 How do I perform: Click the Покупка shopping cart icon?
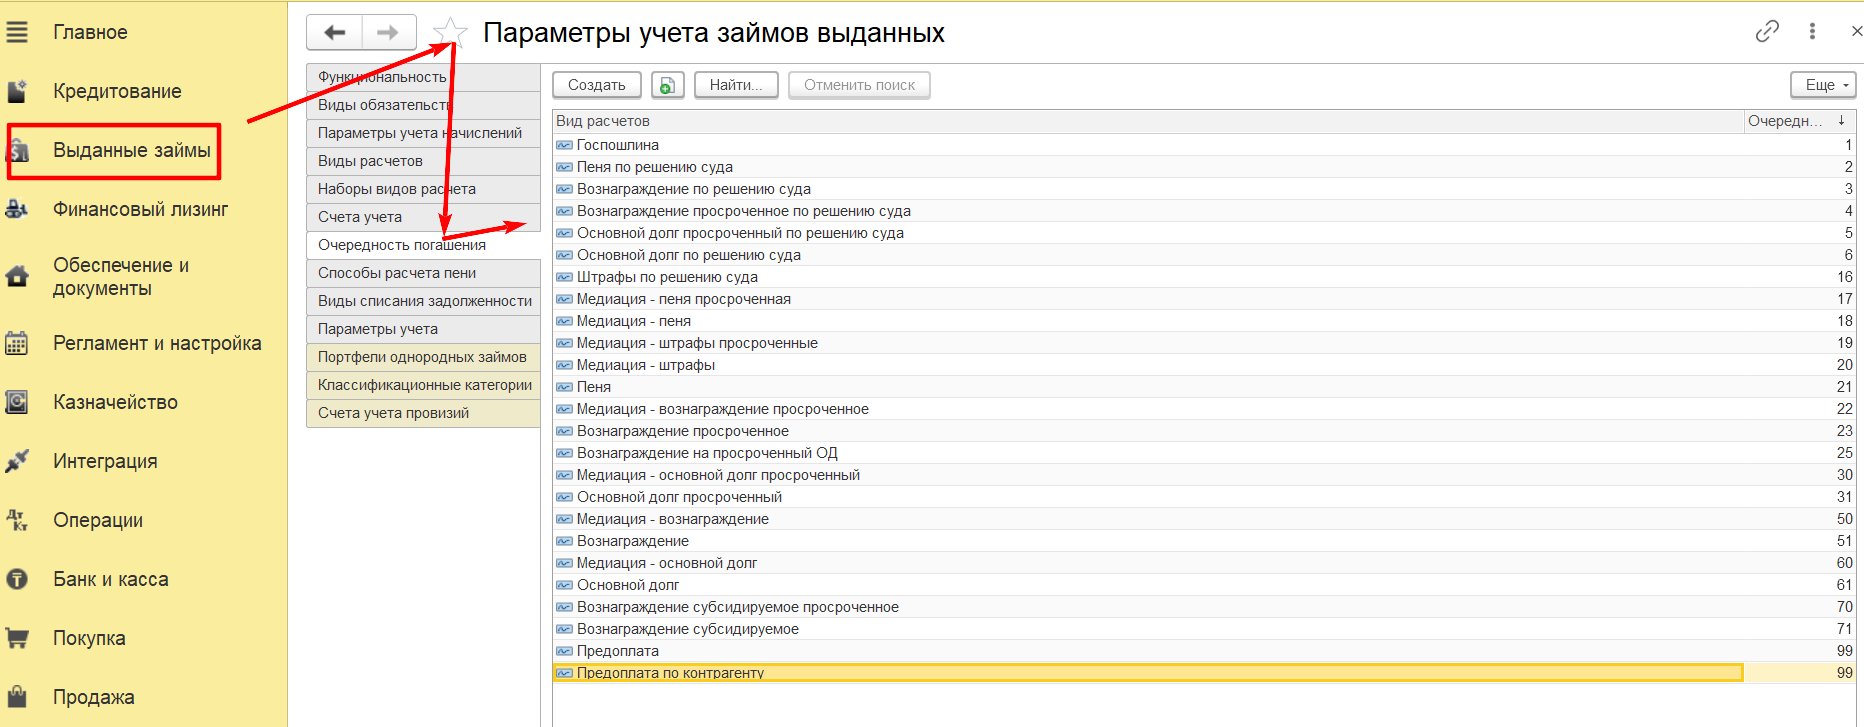[17, 638]
